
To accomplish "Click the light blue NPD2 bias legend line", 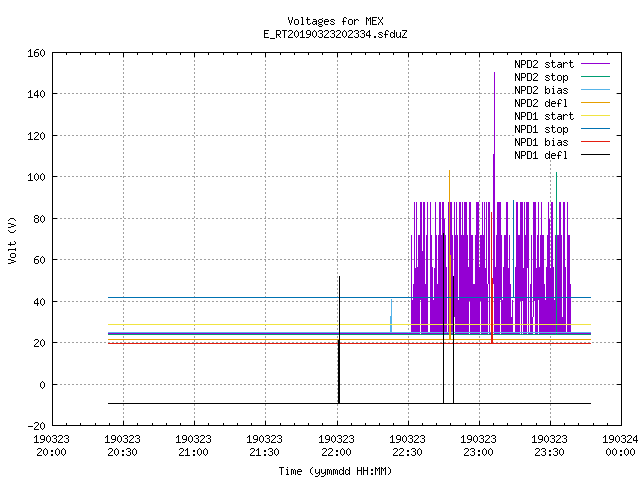I will 595,90.
